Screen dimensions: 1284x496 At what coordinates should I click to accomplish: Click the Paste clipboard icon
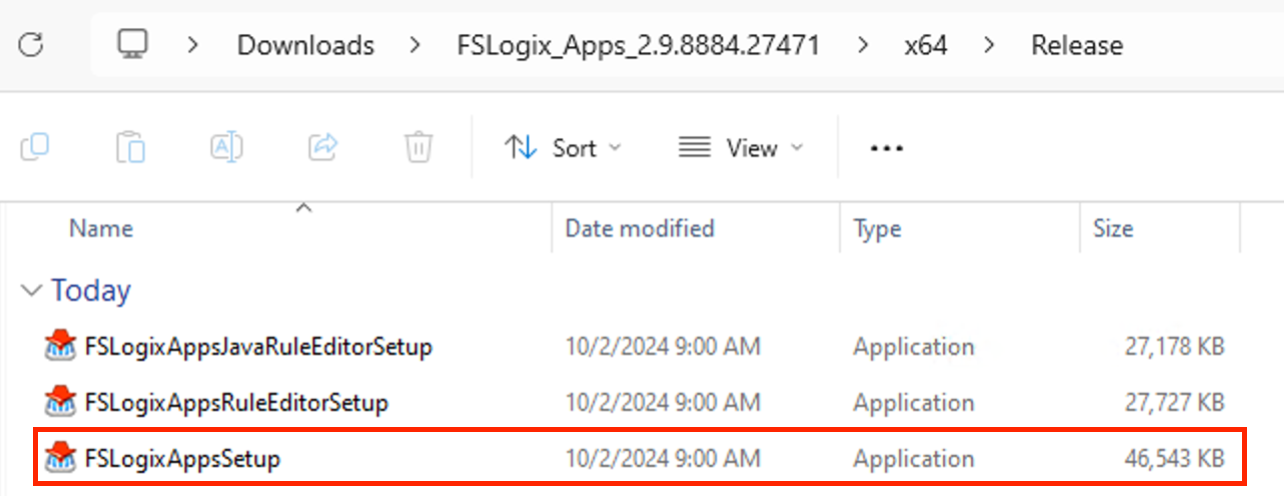[x=131, y=148]
